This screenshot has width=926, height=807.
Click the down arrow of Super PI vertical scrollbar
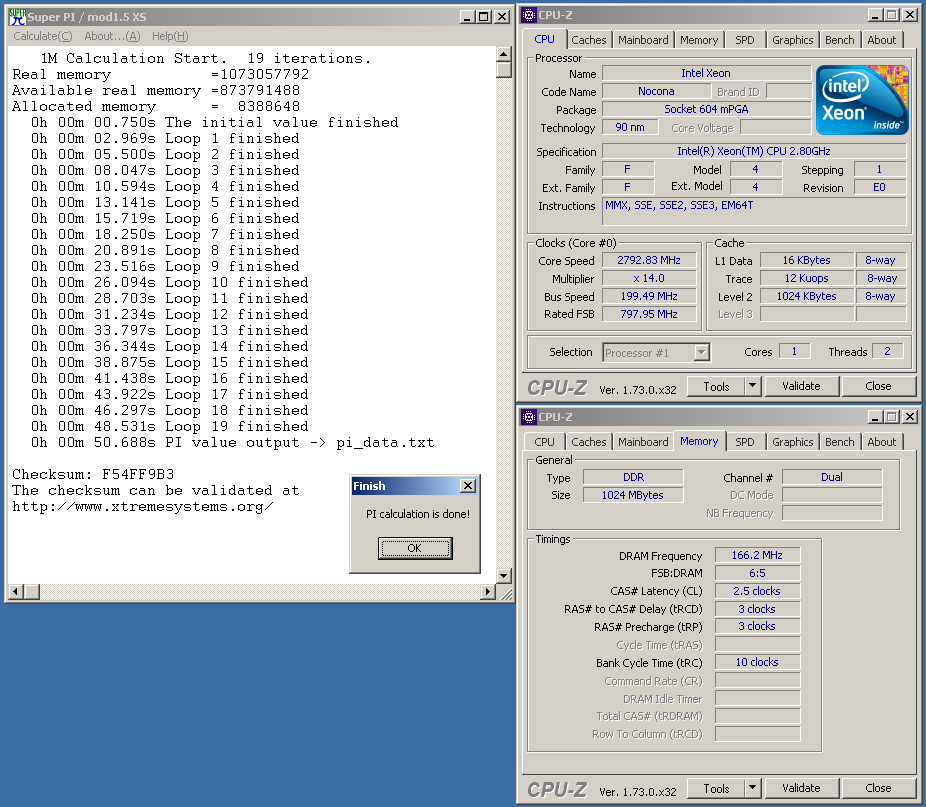(x=504, y=575)
